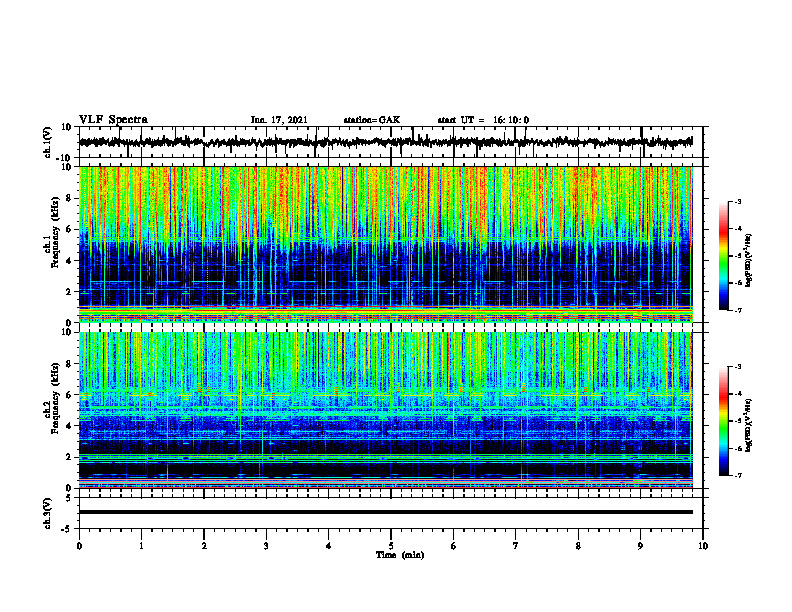Click the 'start UT = 16:10:0' header text
Image resolution: width=792 pixels, height=612 pixels.
[x=483, y=120]
